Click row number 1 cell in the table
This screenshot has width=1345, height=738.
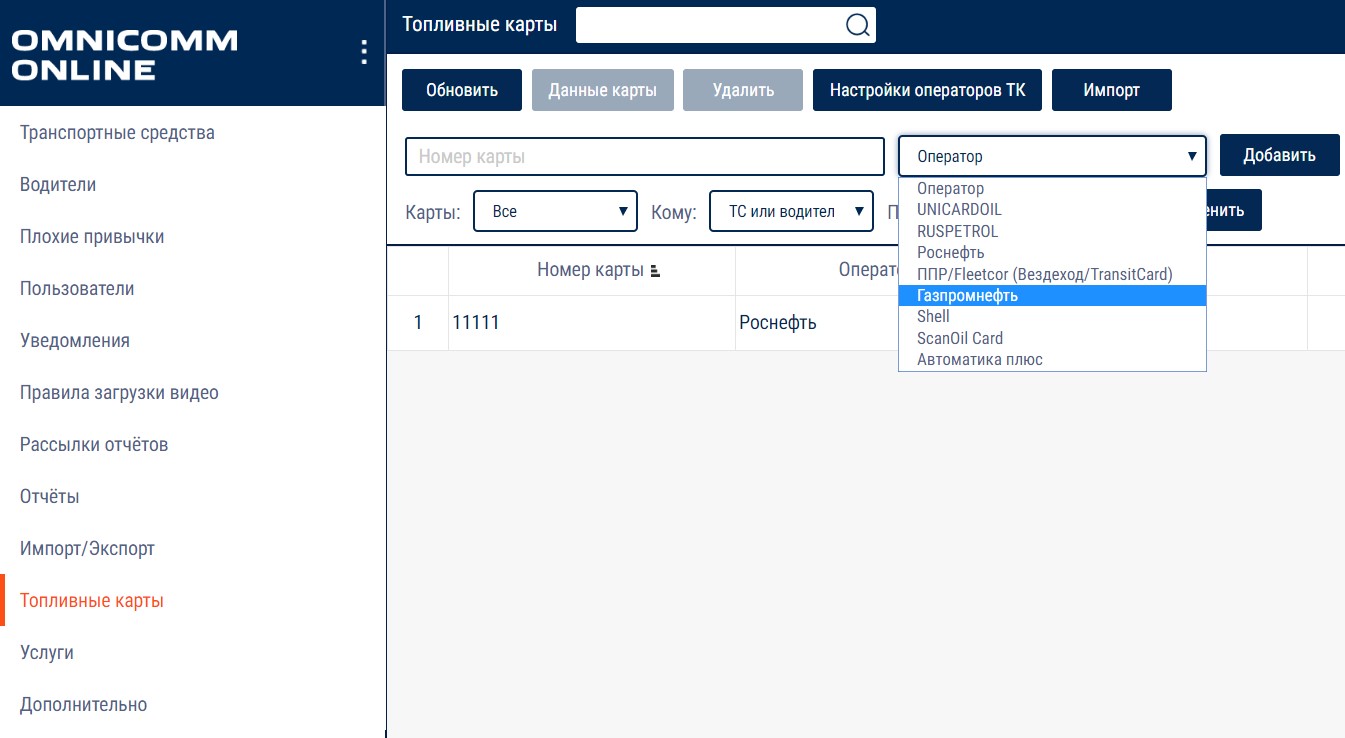click(x=418, y=323)
